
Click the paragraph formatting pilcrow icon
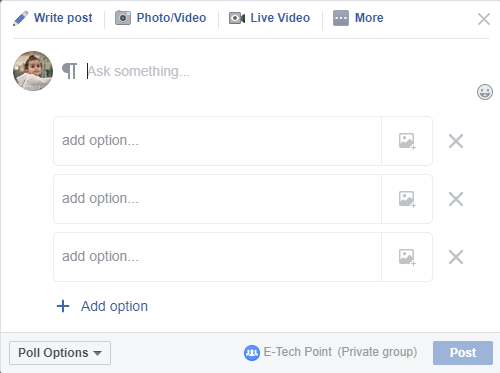point(70,71)
